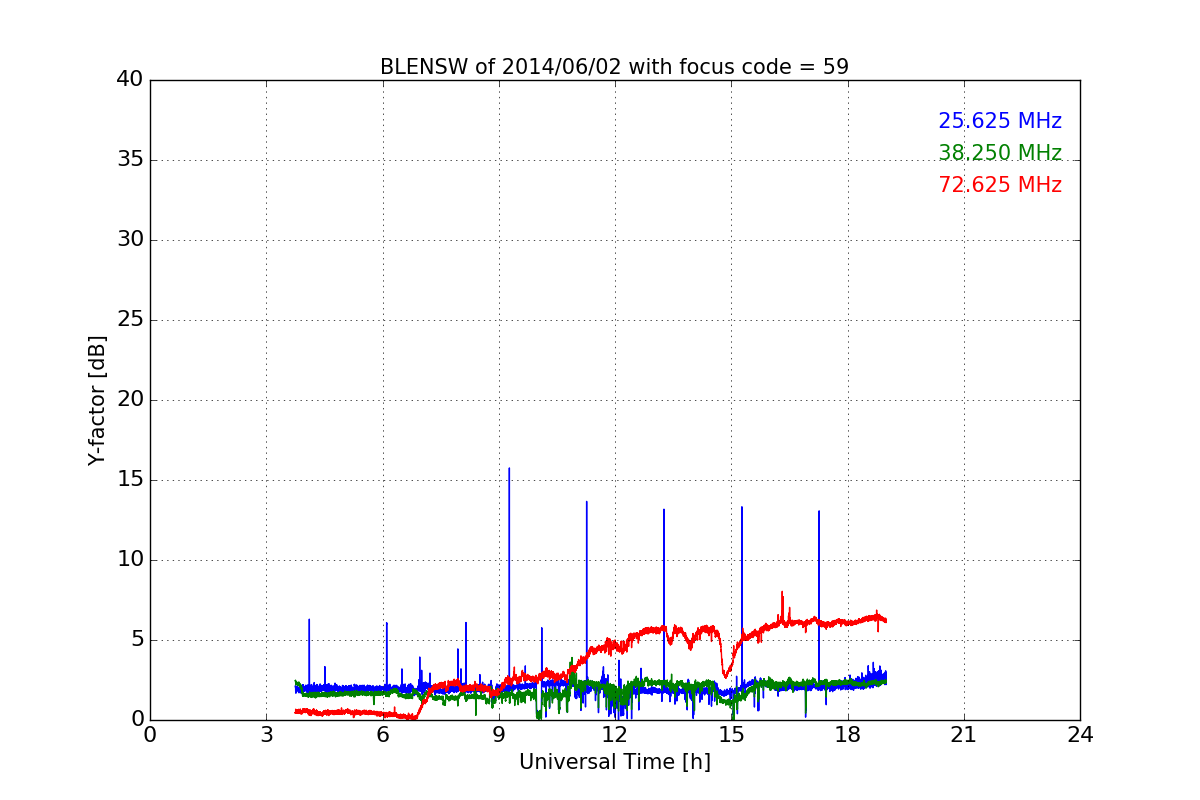Image resolution: width=1200 pixels, height=800 pixels.
Task: Click the "Y-factor [dB]" axis label
Action: pos(97,400)
